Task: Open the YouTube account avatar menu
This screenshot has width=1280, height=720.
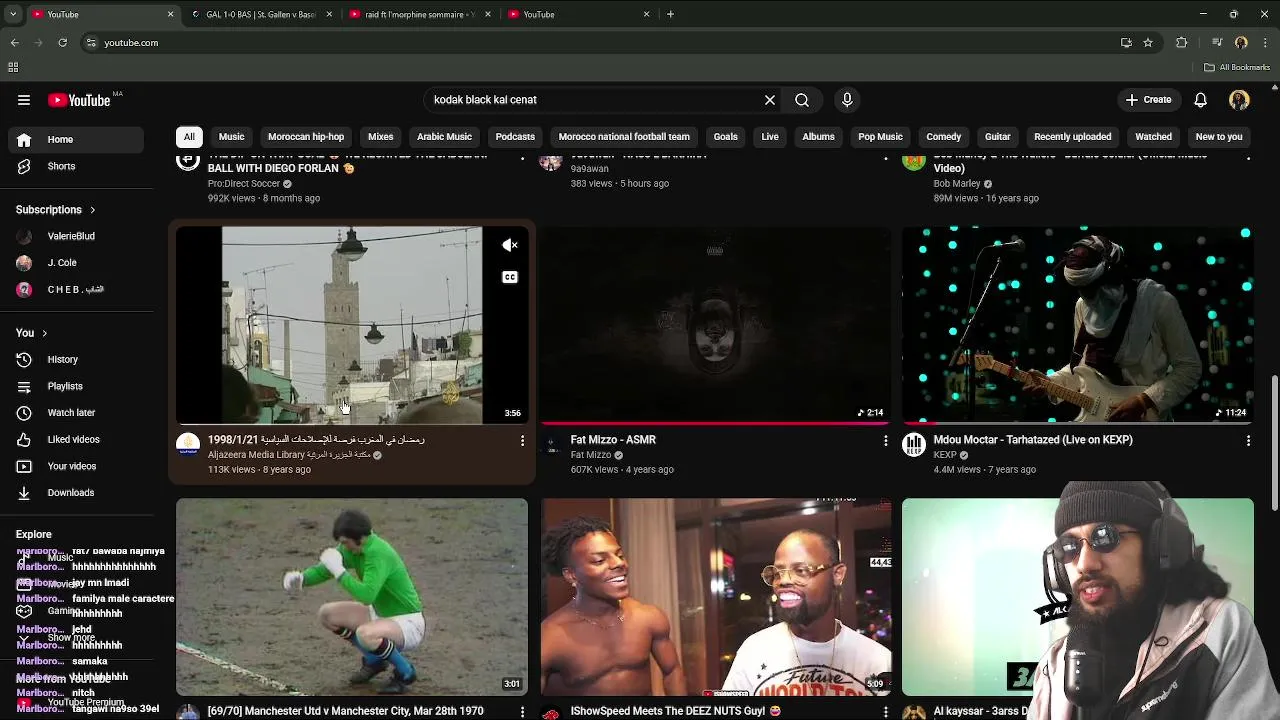Action: pos(1239,100)
